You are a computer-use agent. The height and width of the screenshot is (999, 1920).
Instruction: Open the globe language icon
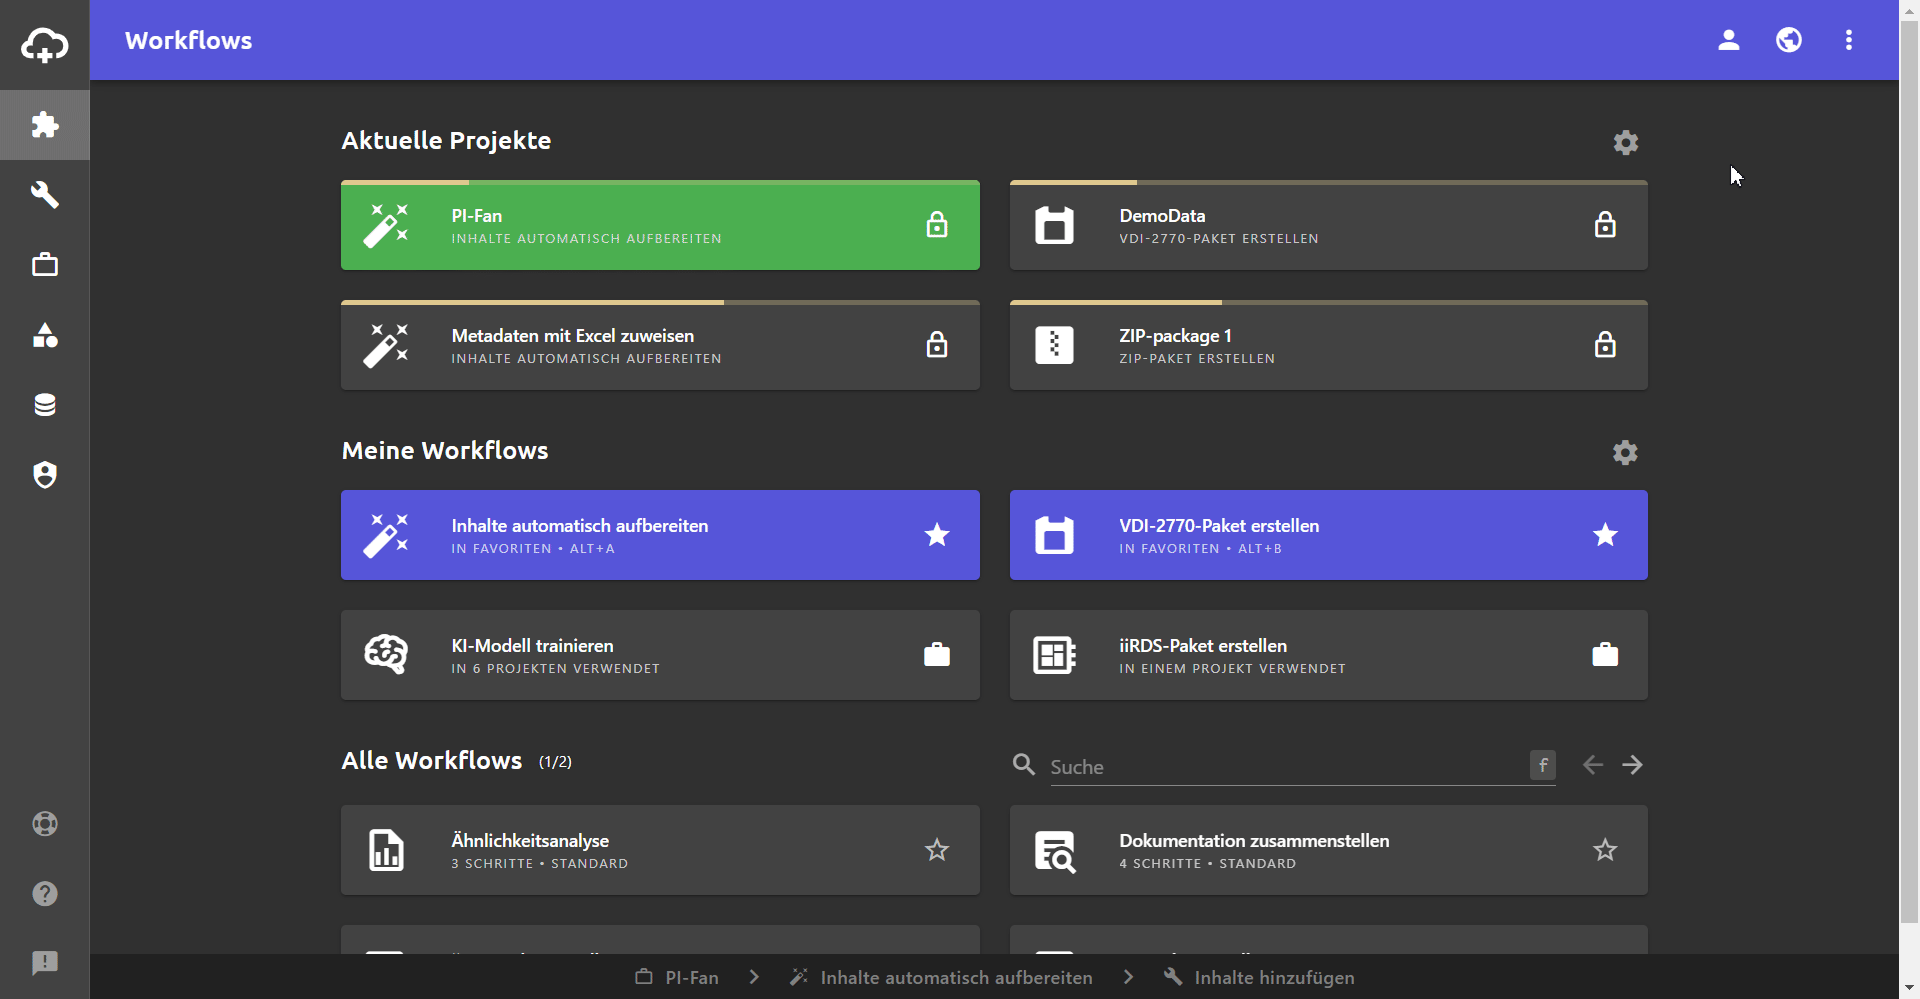point(1789,40)
